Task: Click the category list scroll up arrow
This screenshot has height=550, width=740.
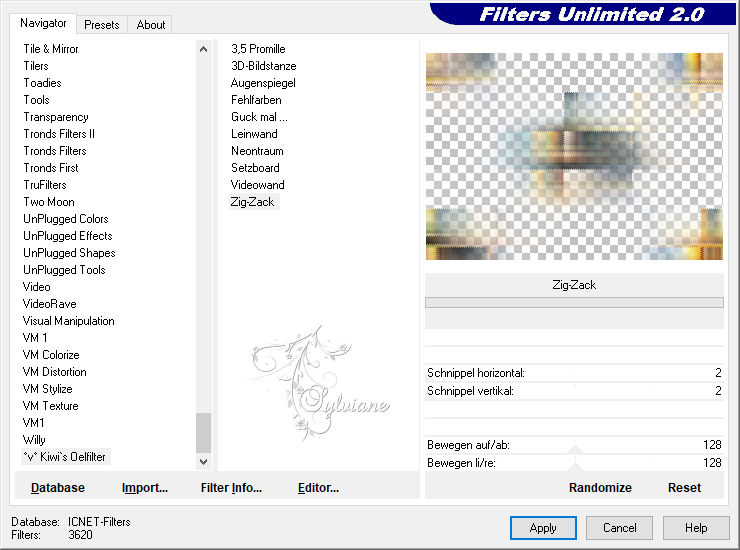Action: pos(203,49)
